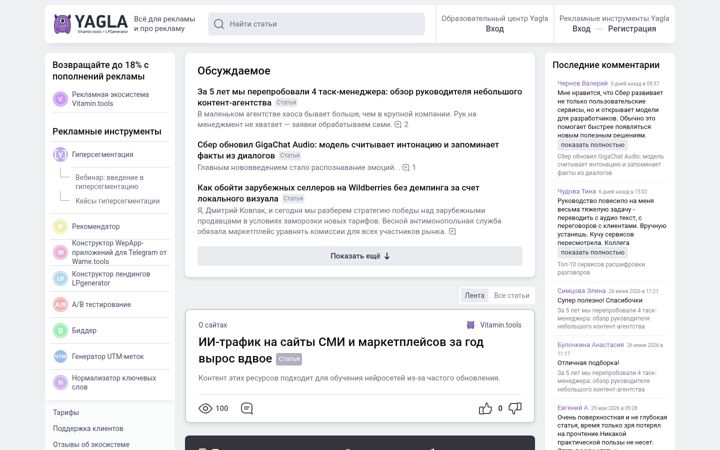Open the Отзывы об экосистеме link
Viewport: 720px width, 450px height.
pos(91,444)
